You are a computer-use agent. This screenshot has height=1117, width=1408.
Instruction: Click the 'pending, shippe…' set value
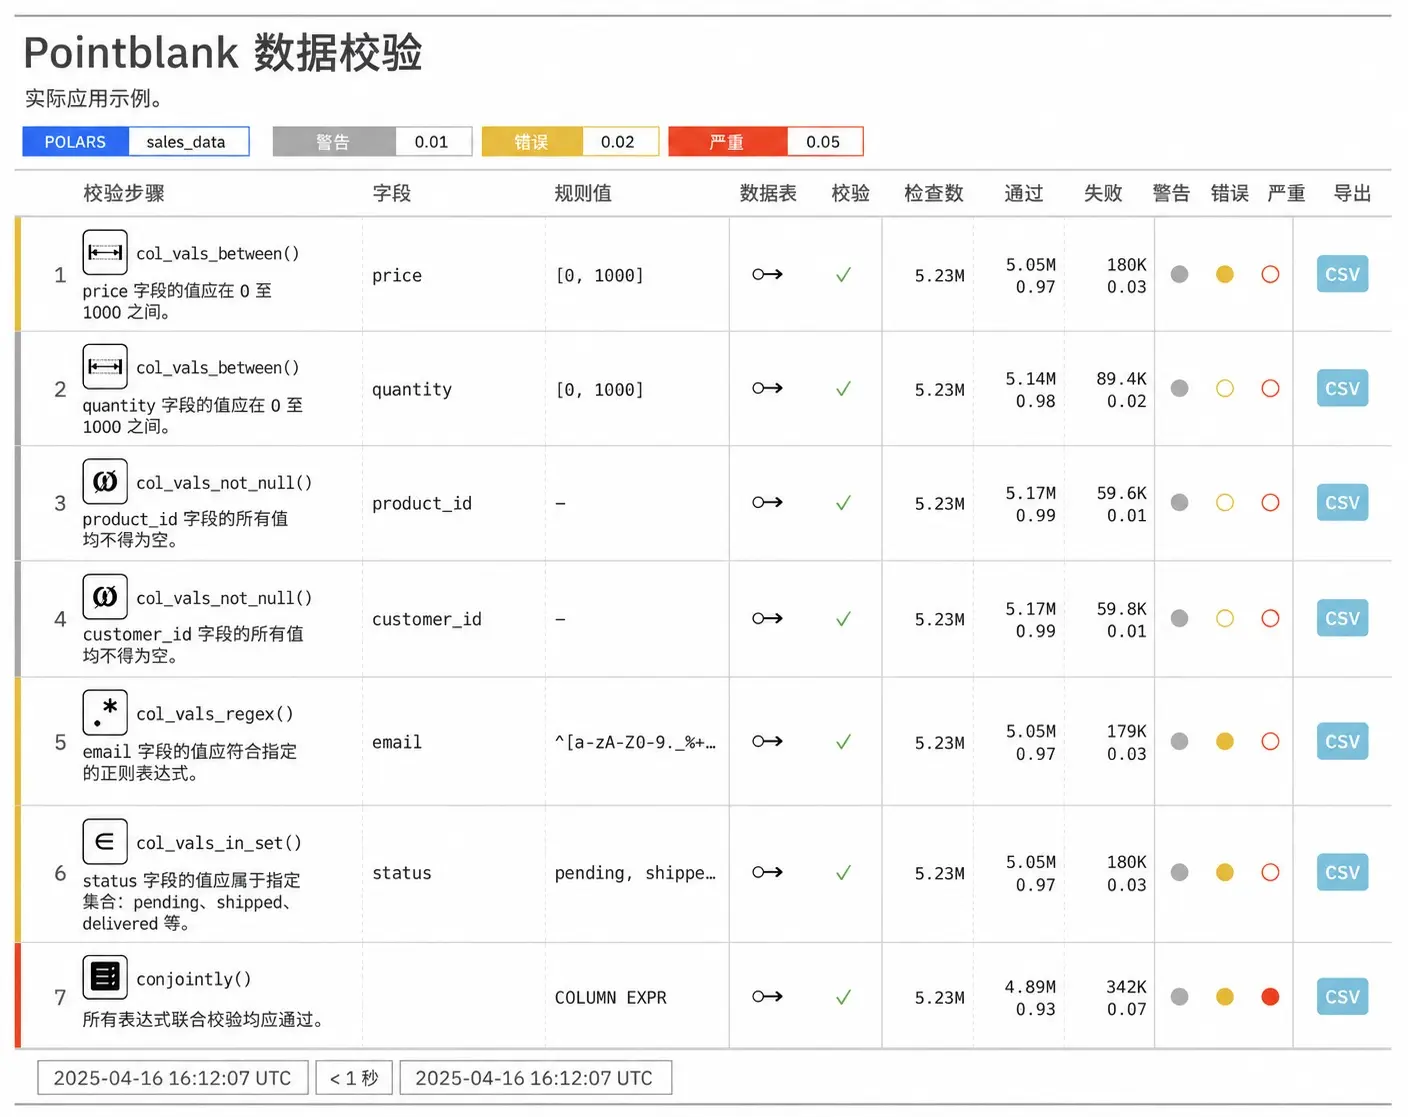(x=635, y=873)
